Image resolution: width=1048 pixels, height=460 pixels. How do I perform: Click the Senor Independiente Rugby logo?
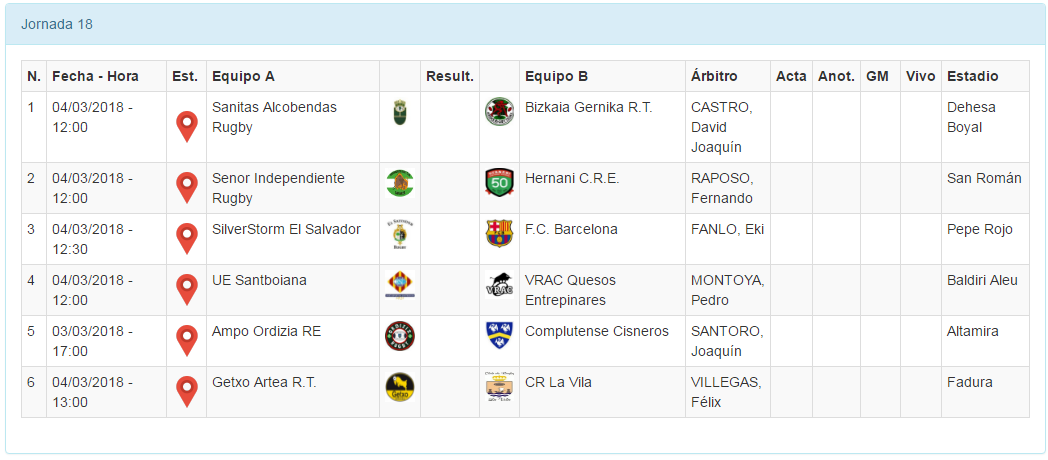pyautogui.click(x=400, y=183)
